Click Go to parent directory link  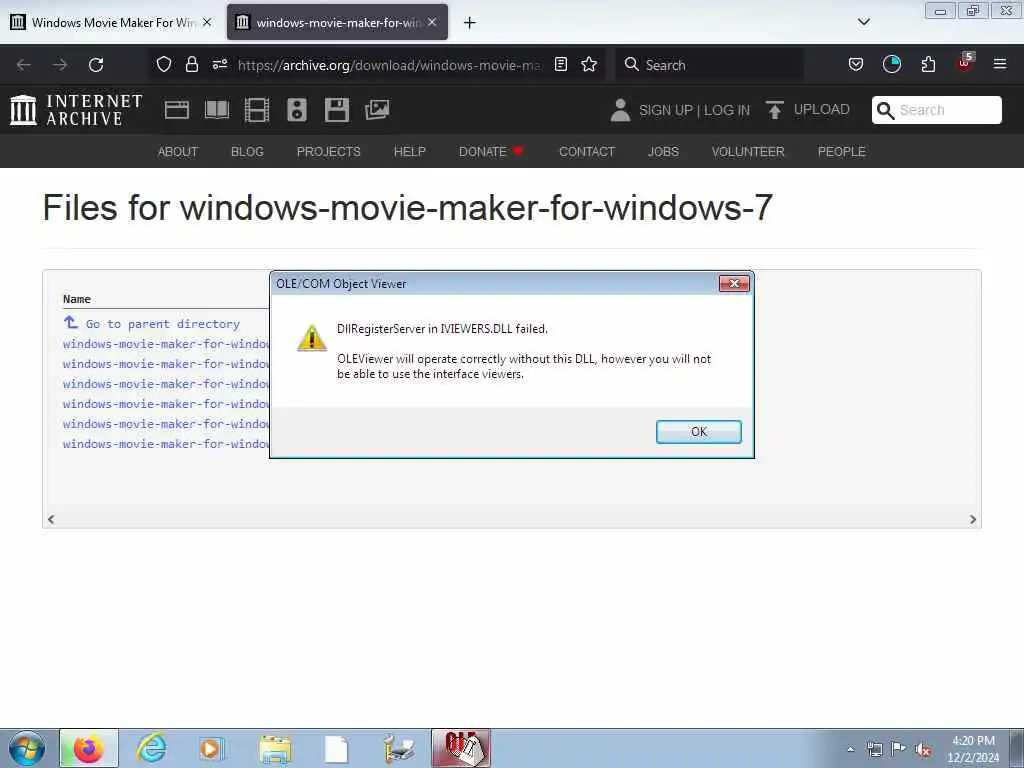click(152, 323)
